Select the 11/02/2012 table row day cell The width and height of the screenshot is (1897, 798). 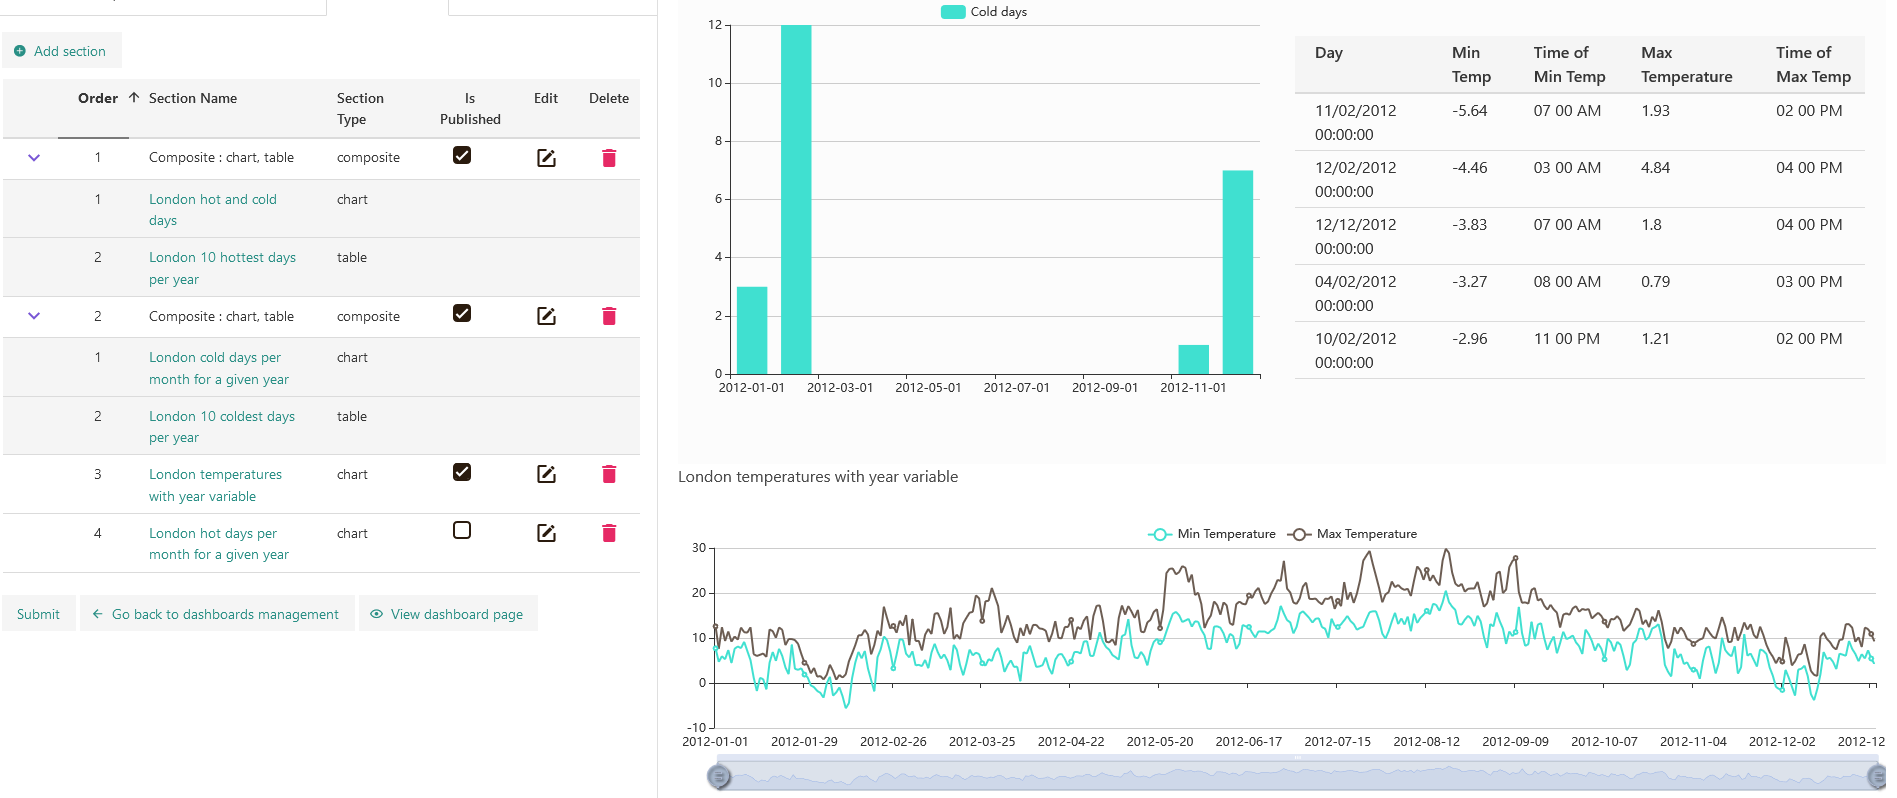(x=1355, y=122)
